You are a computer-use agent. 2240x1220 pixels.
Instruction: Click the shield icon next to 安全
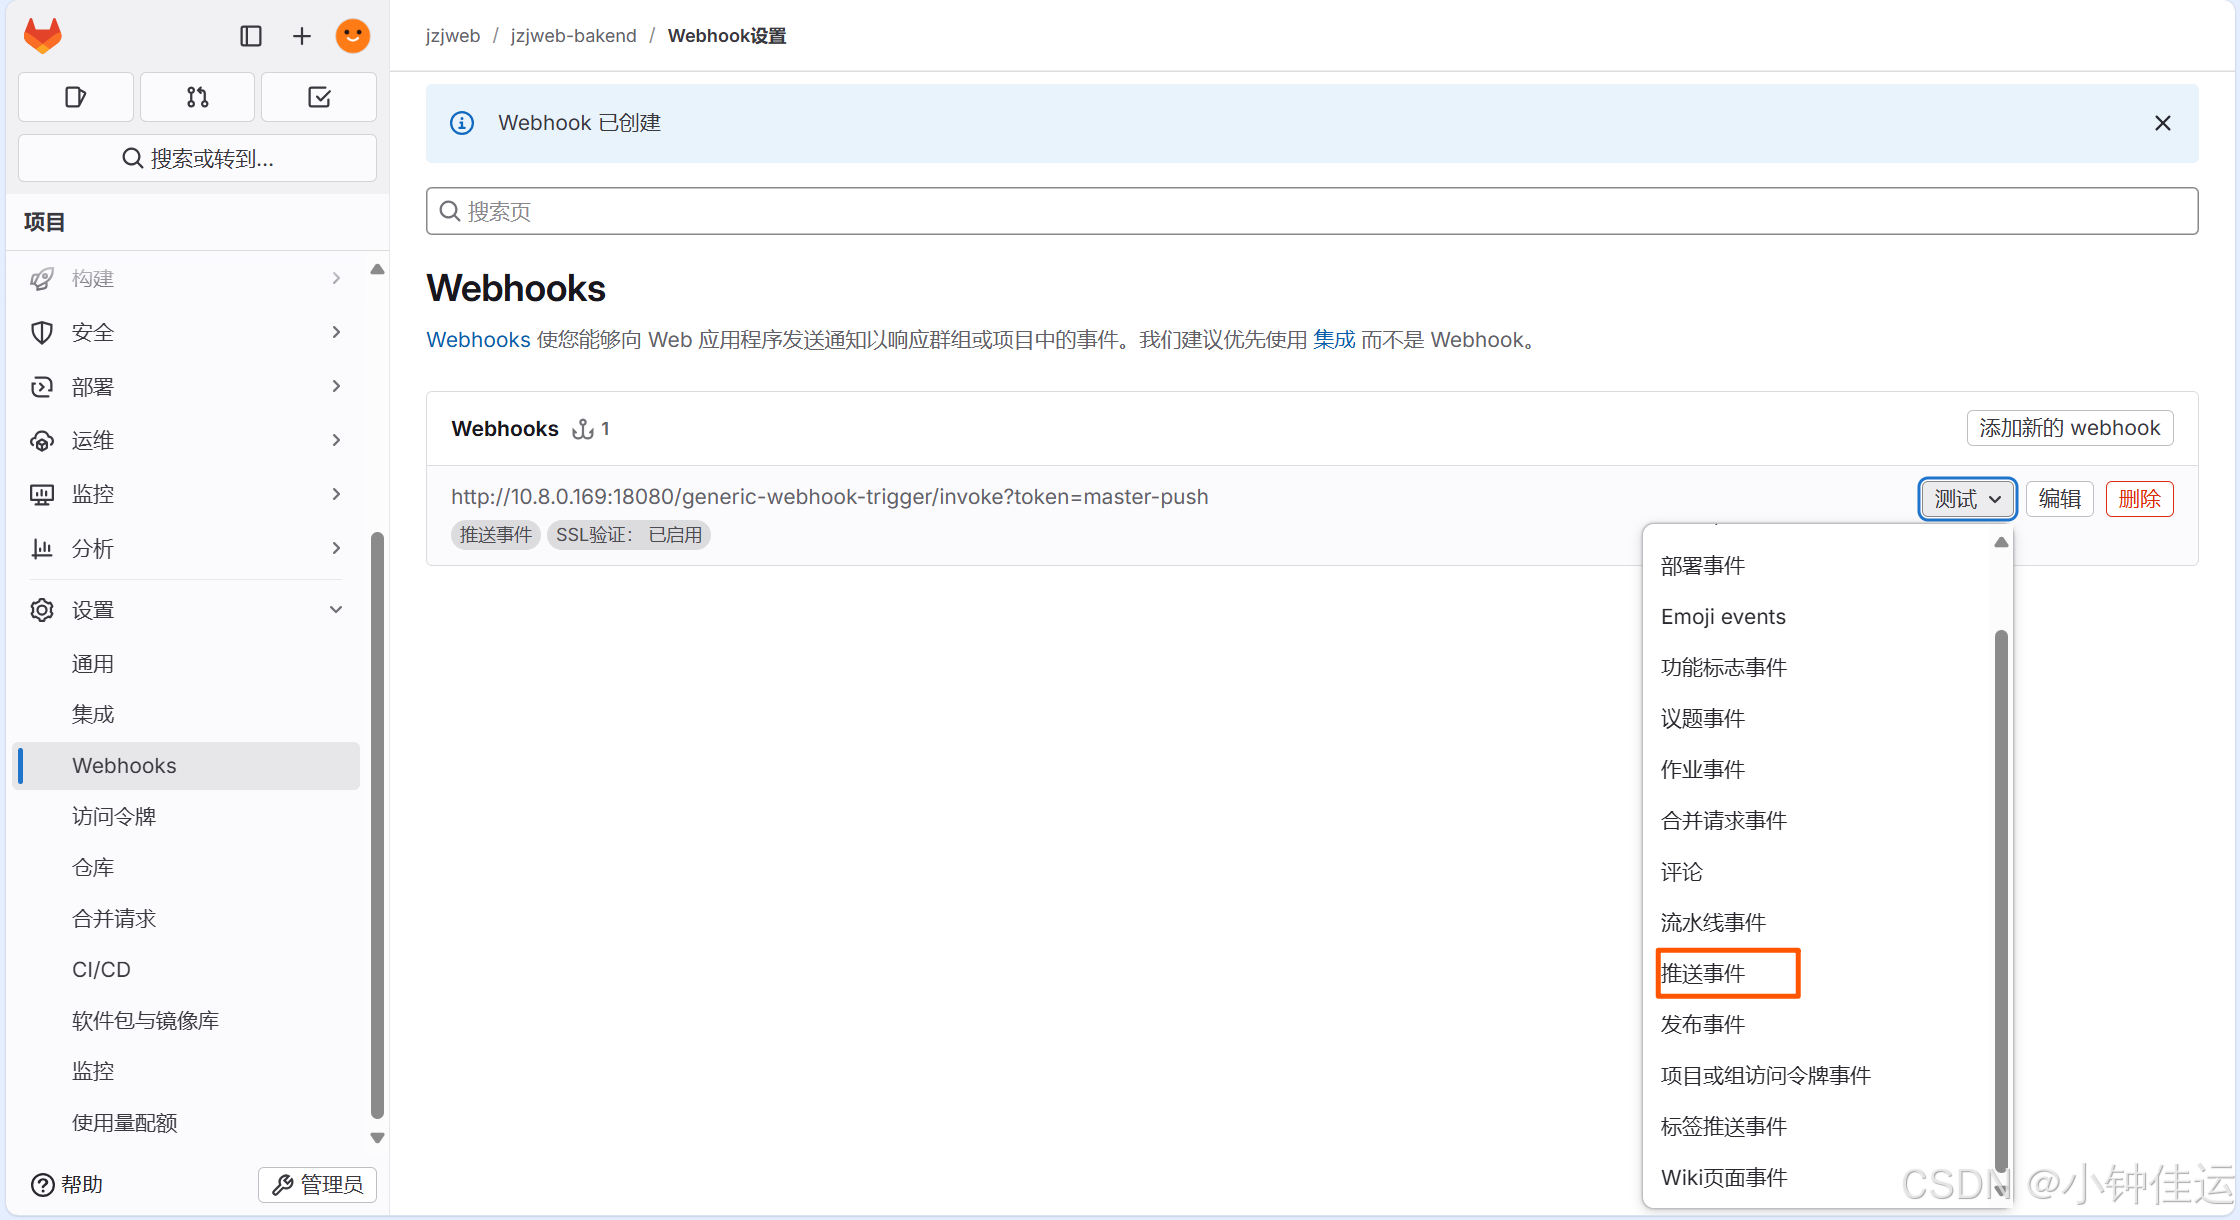(42, 333)
